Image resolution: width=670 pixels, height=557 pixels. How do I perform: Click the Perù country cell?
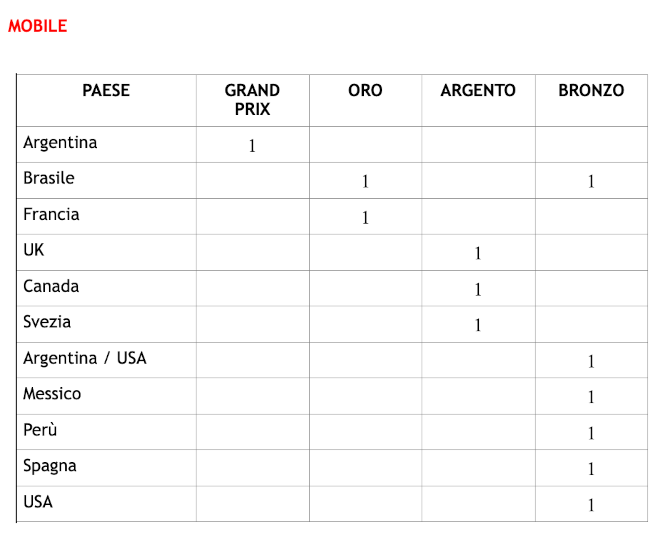coord(106,432)
